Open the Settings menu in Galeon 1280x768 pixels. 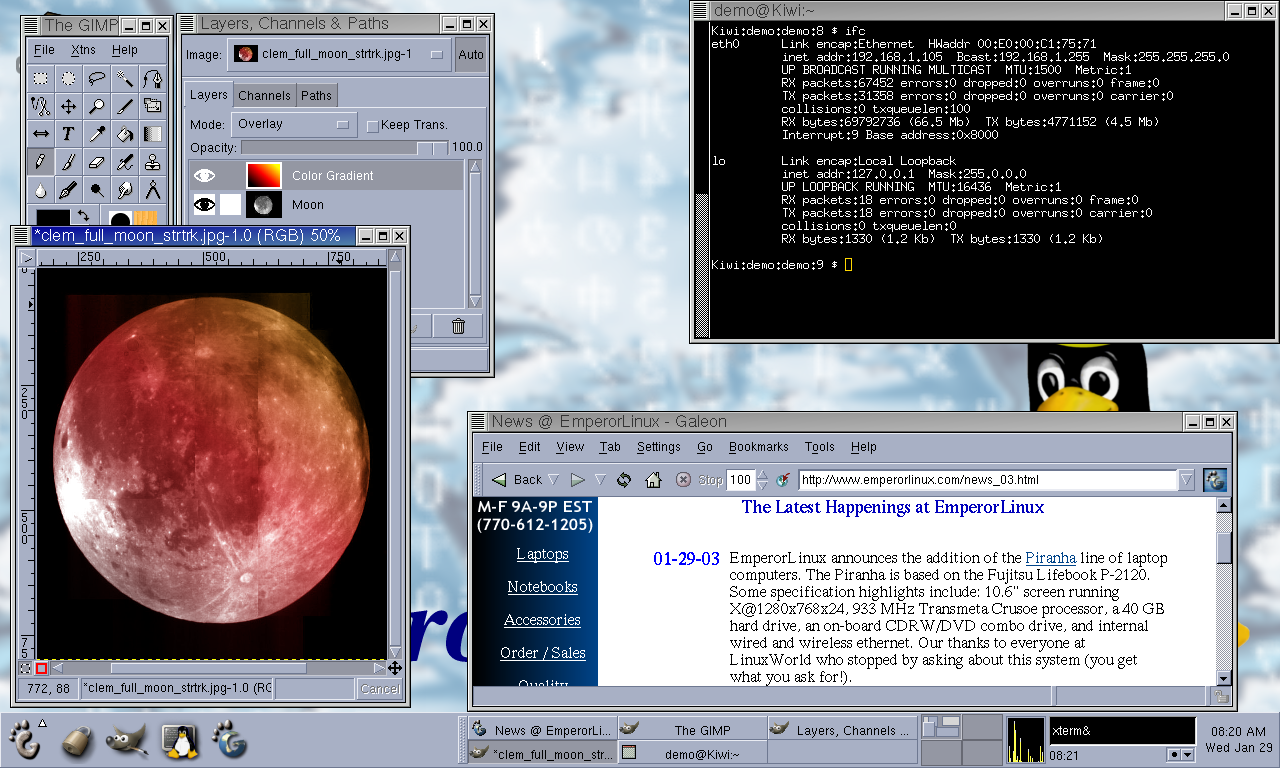point(659,447)
